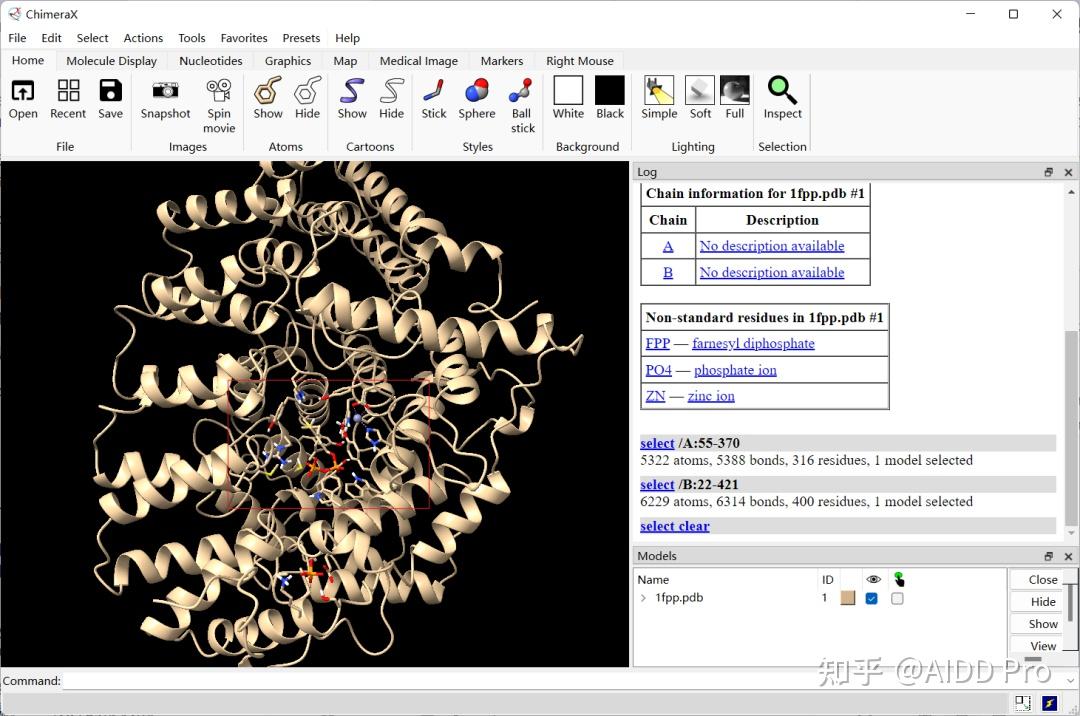1080x716 pixels.
Task: Switch to Medical Image tab
Action: click(x=419, y=61)
